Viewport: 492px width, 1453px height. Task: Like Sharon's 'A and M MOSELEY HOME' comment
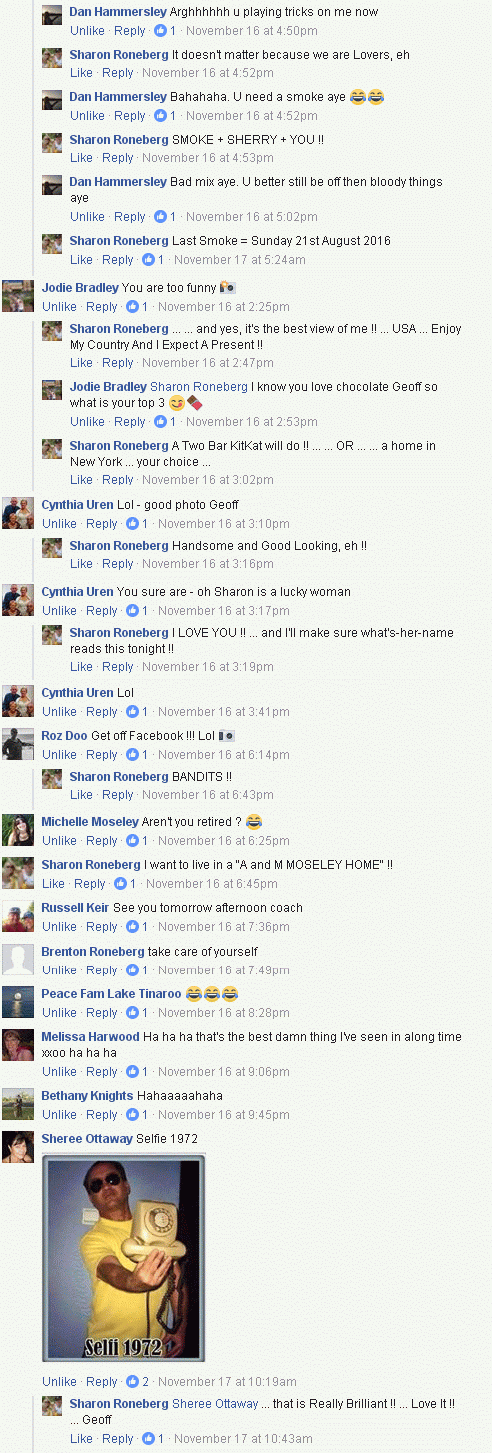53,884
